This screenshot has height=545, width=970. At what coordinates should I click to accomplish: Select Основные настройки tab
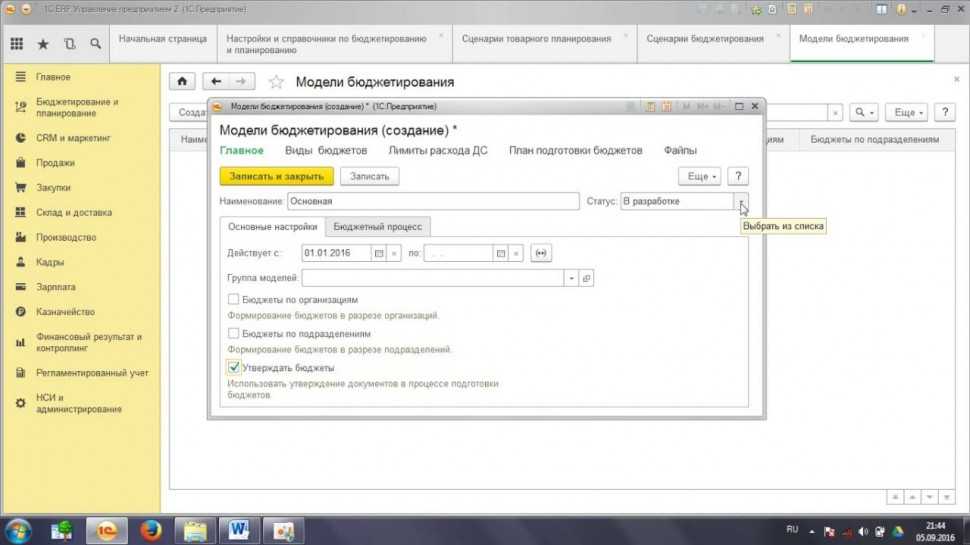click(x=272, y=226)
